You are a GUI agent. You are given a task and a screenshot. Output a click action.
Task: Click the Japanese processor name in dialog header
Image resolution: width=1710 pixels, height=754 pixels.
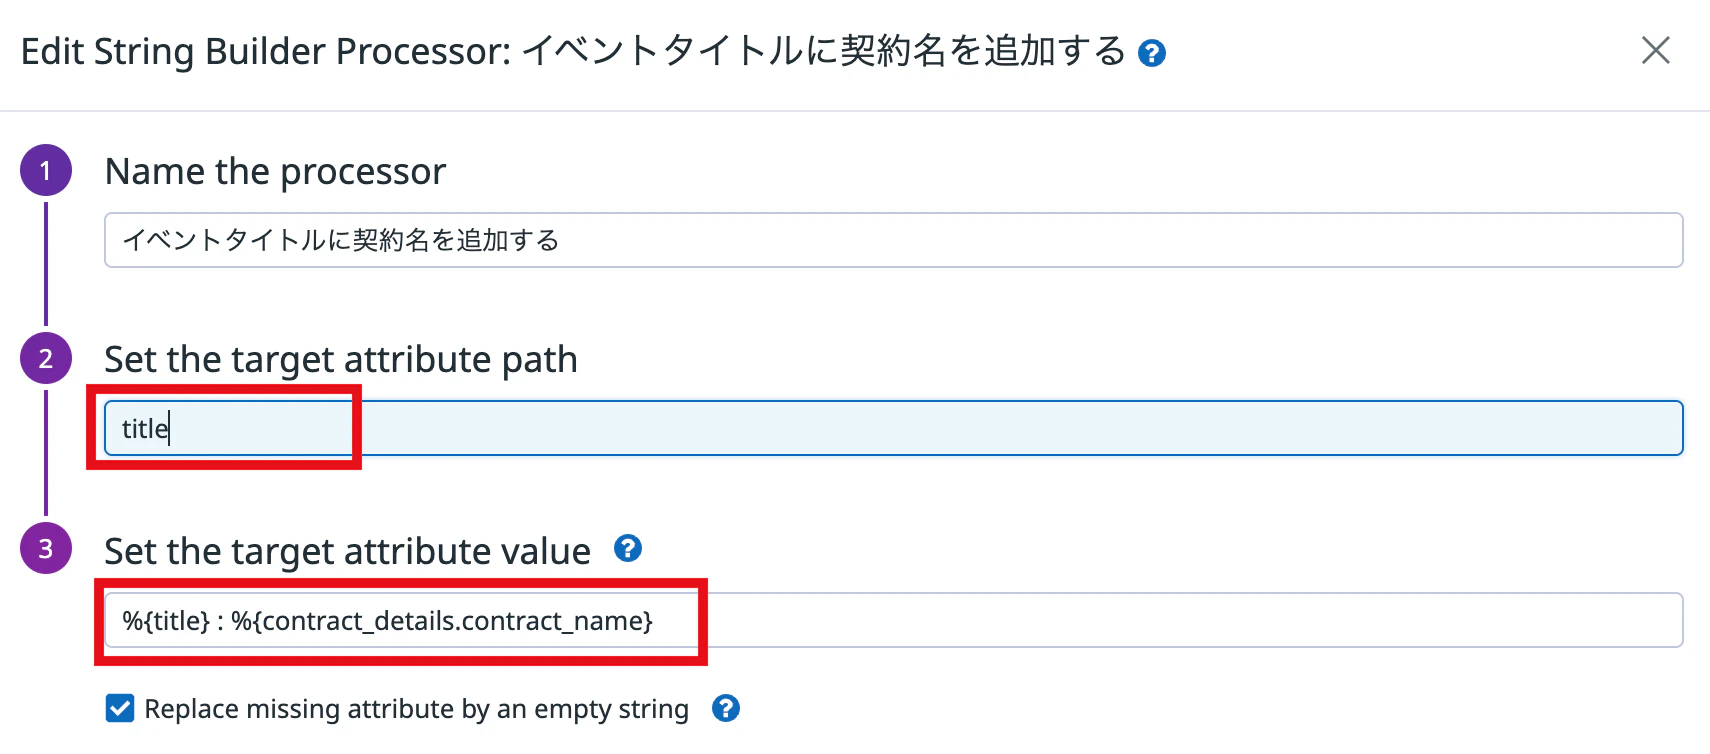point(824,51)
